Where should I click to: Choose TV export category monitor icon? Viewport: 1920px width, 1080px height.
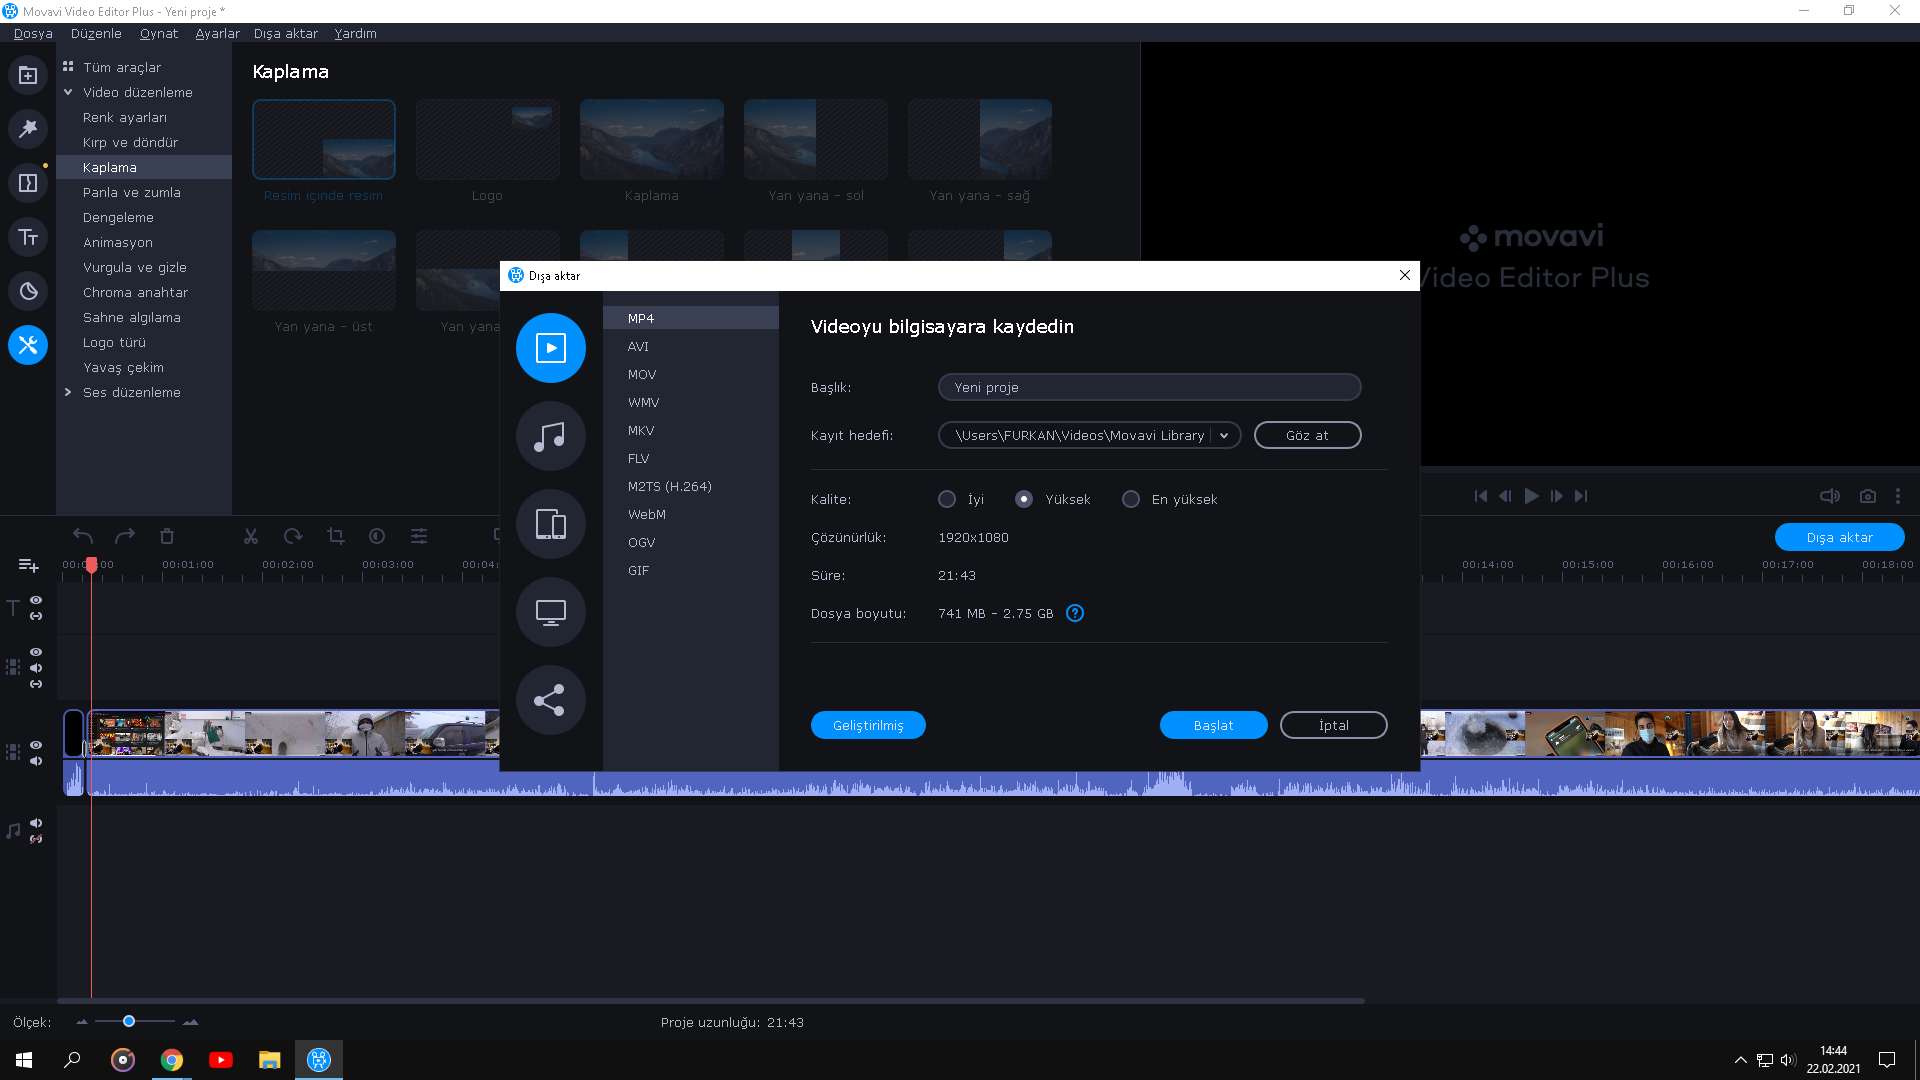click(x=550, y=612)
